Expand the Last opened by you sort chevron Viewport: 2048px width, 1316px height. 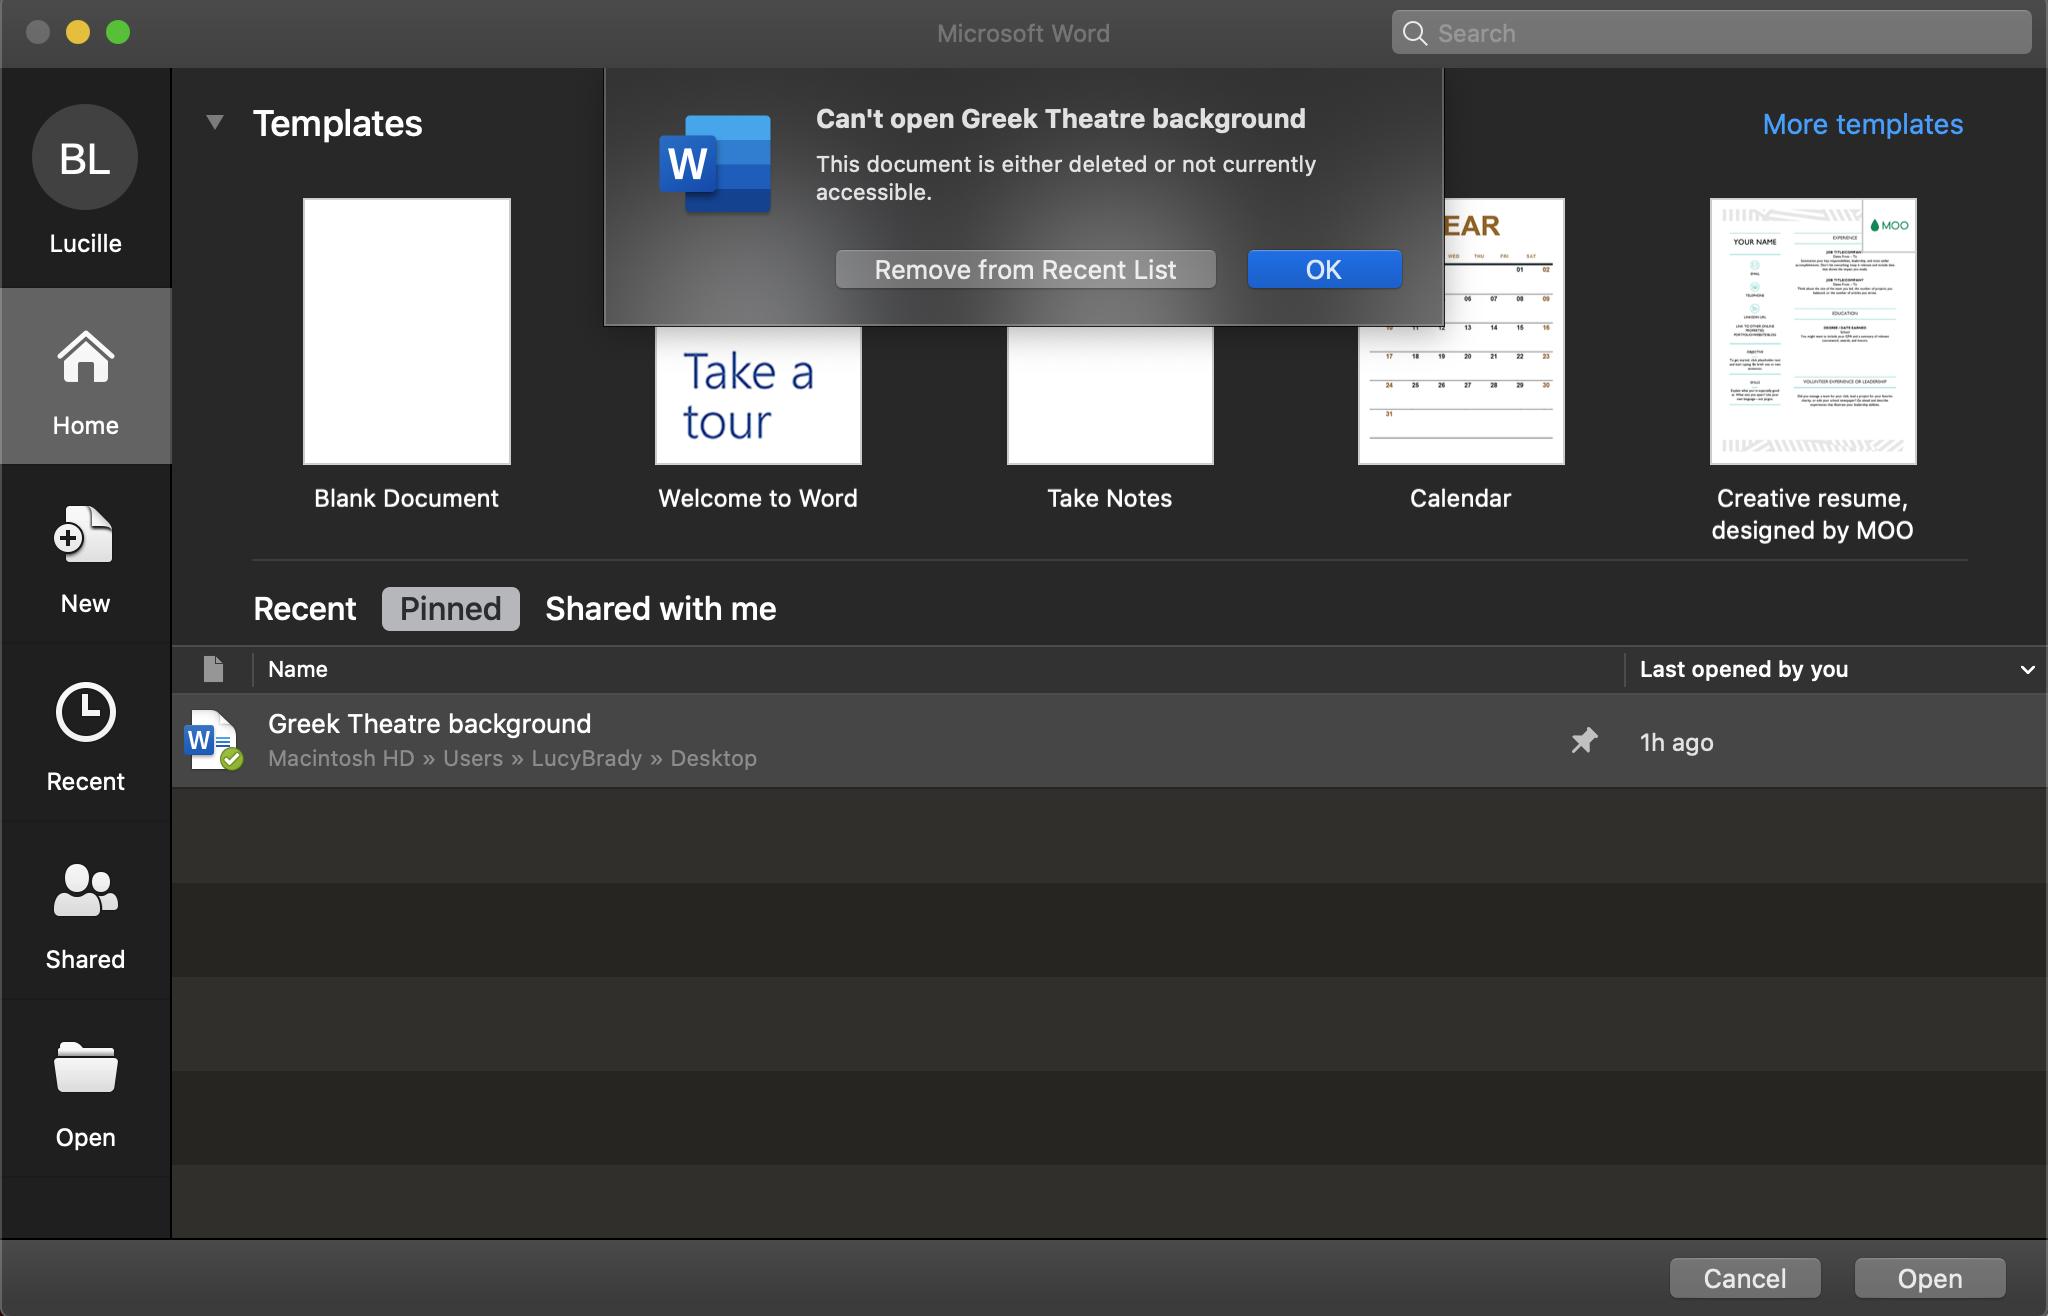(2027, 670)
